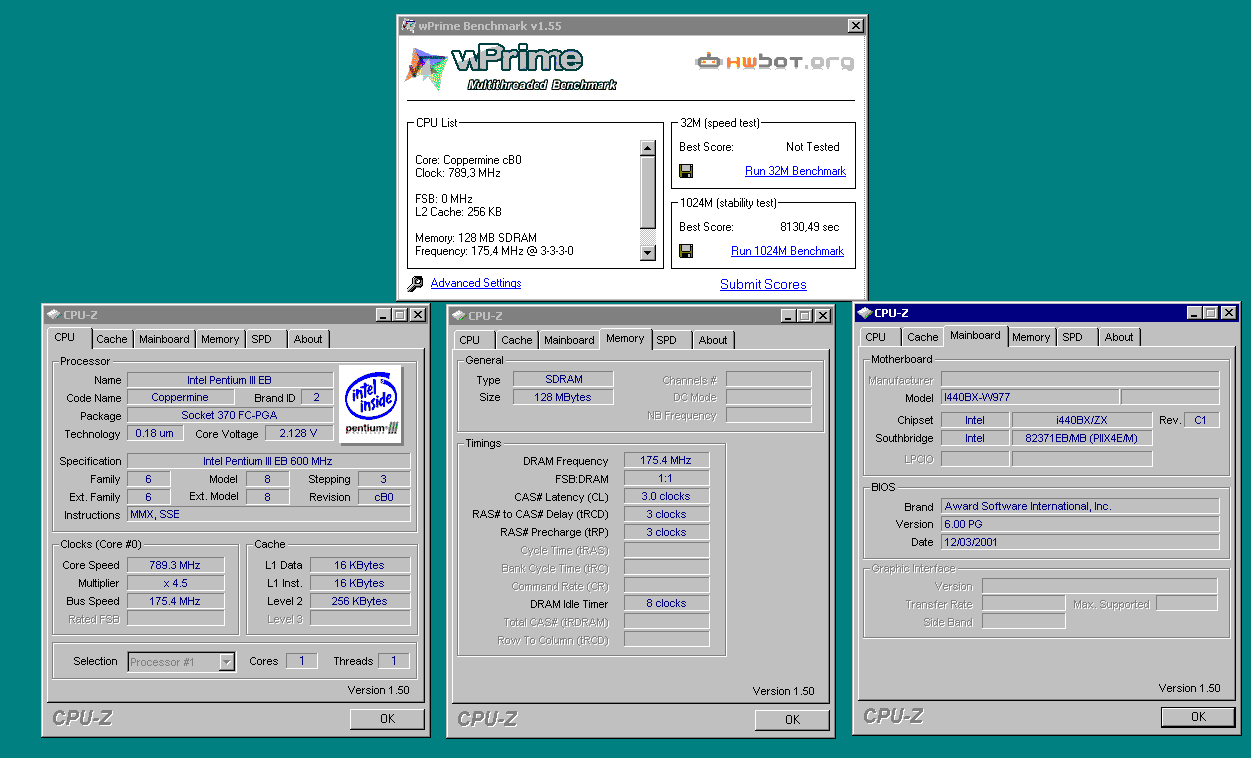Switch to Cache tab in CPU window
1251x758 pixels.
[x=112, y=339]
